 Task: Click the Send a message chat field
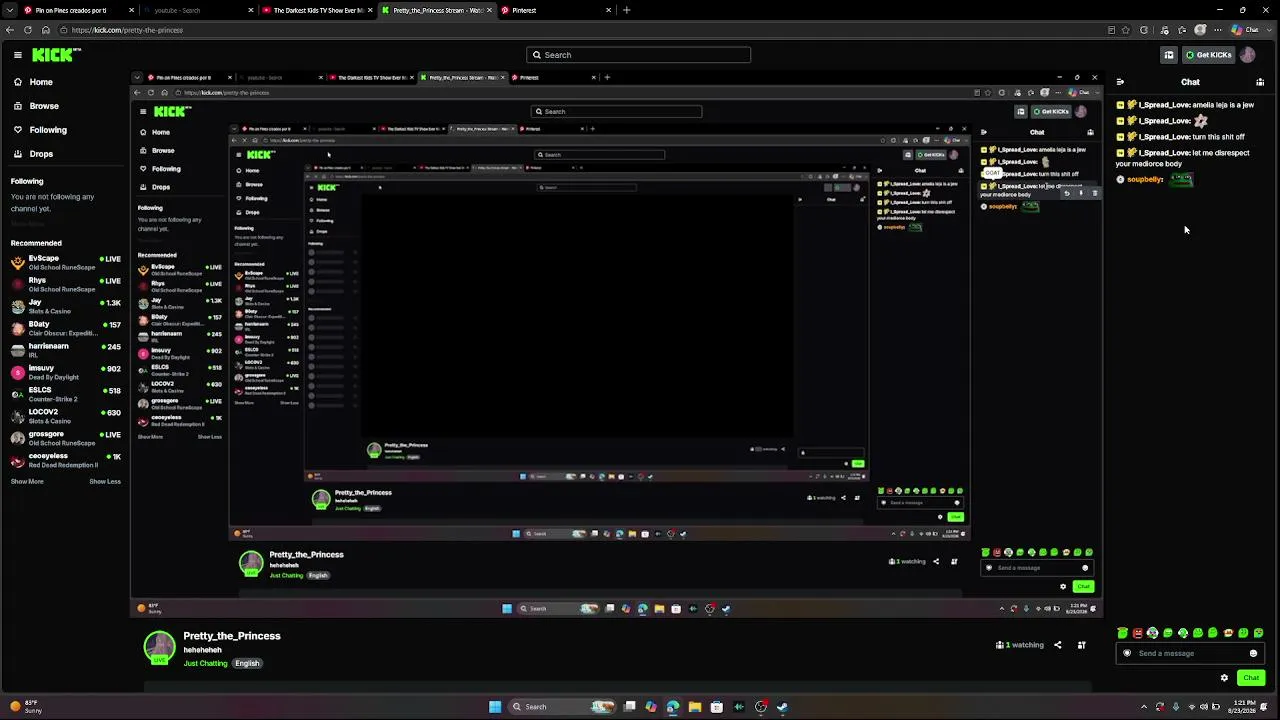[x=1190, y=653]
